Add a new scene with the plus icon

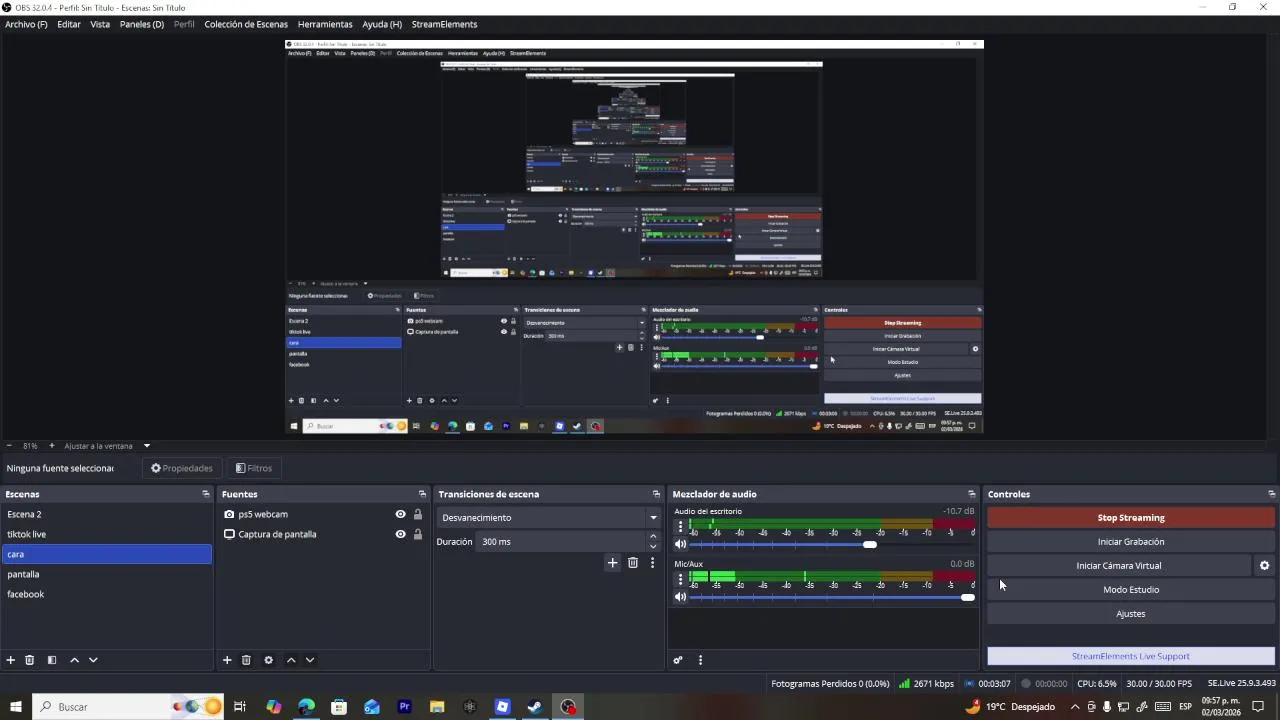pos(11,660)
